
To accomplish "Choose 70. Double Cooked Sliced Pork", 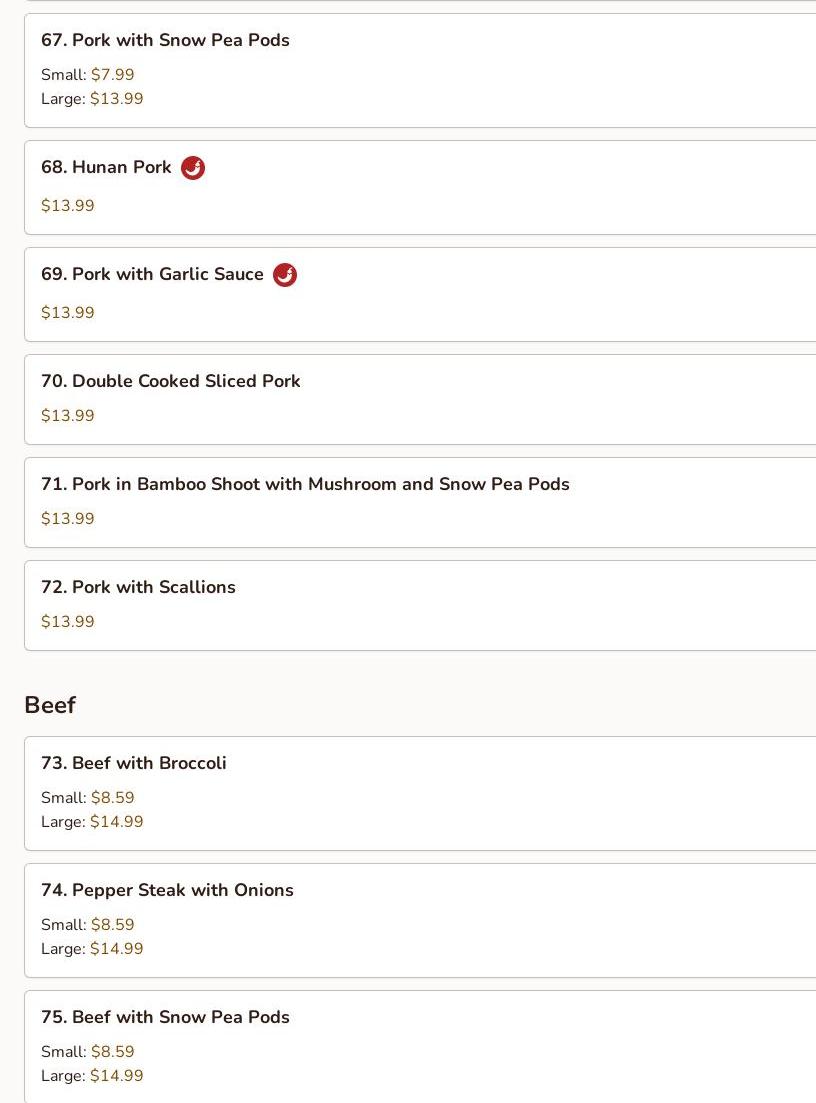I will coord(170,382).
